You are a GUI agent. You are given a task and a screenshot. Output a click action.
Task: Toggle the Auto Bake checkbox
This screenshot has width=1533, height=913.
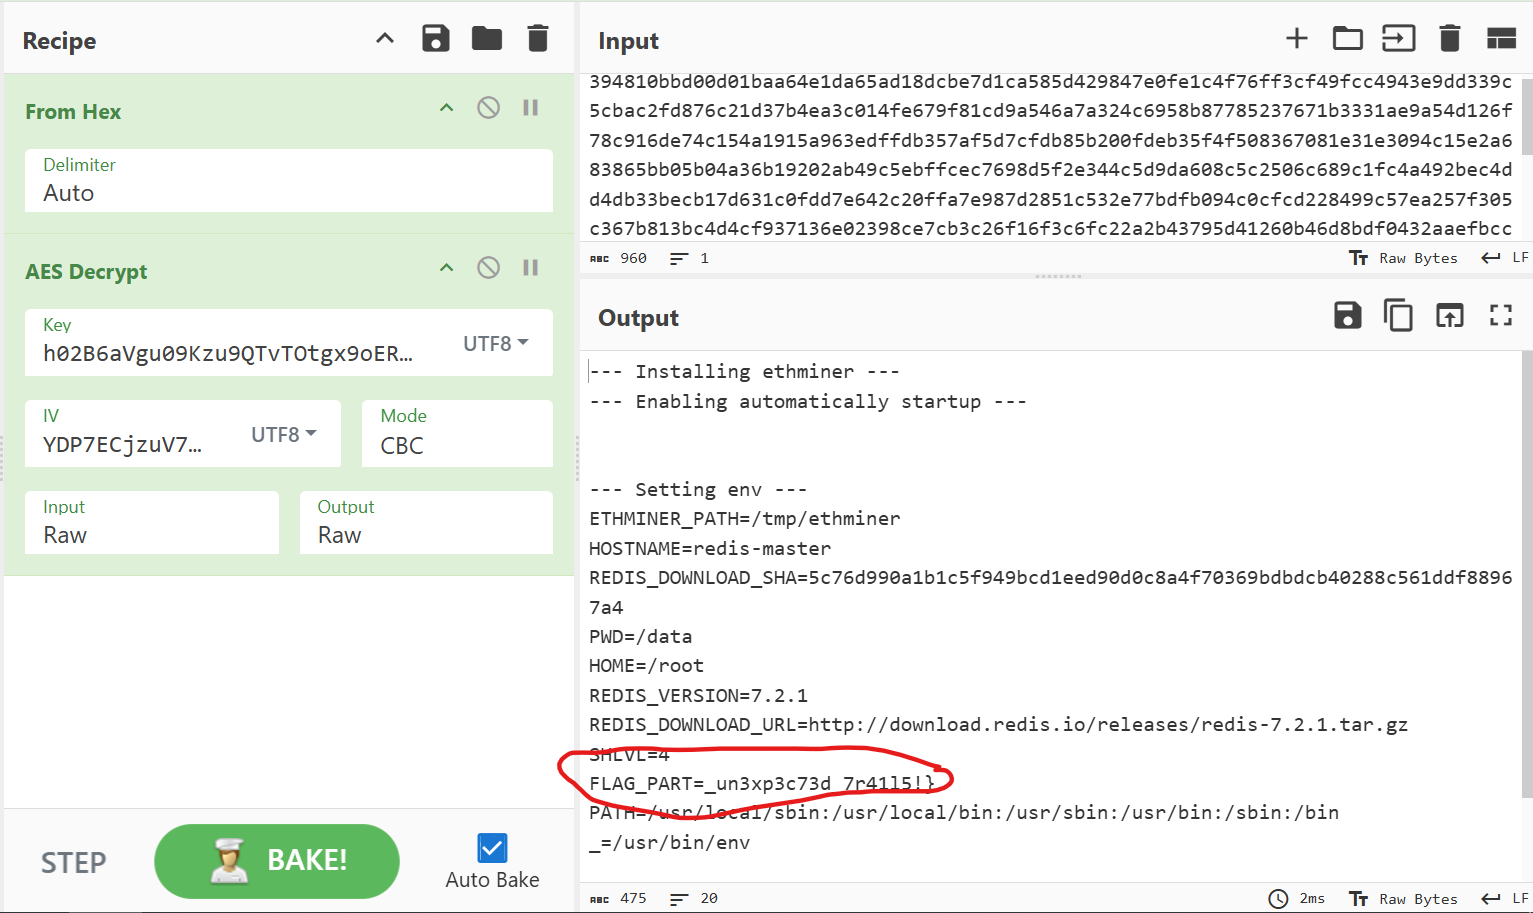pyautogui.click(x=492, y=848)
